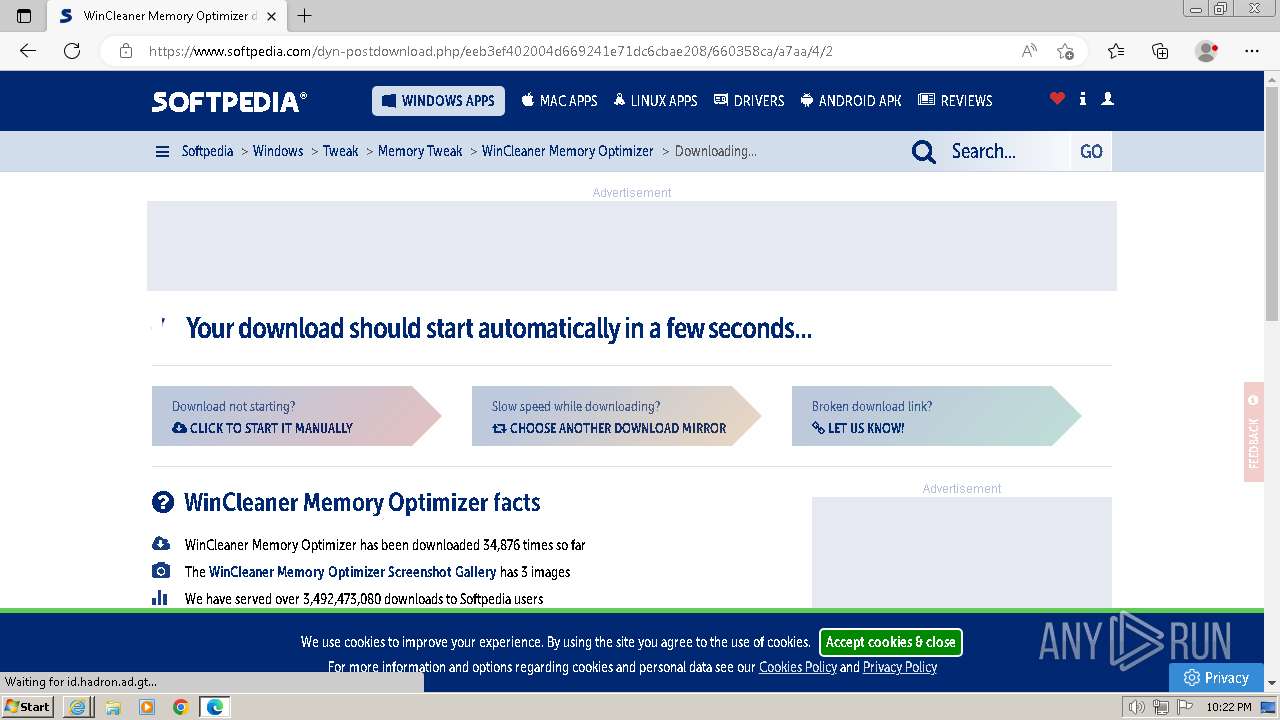Click the info icon in Softpedia header
The image size is (1280, 720).
[1083, 98]
